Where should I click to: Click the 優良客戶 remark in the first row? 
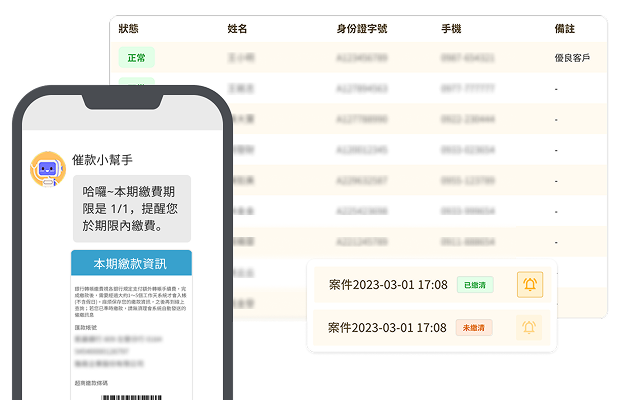(572, 58)
